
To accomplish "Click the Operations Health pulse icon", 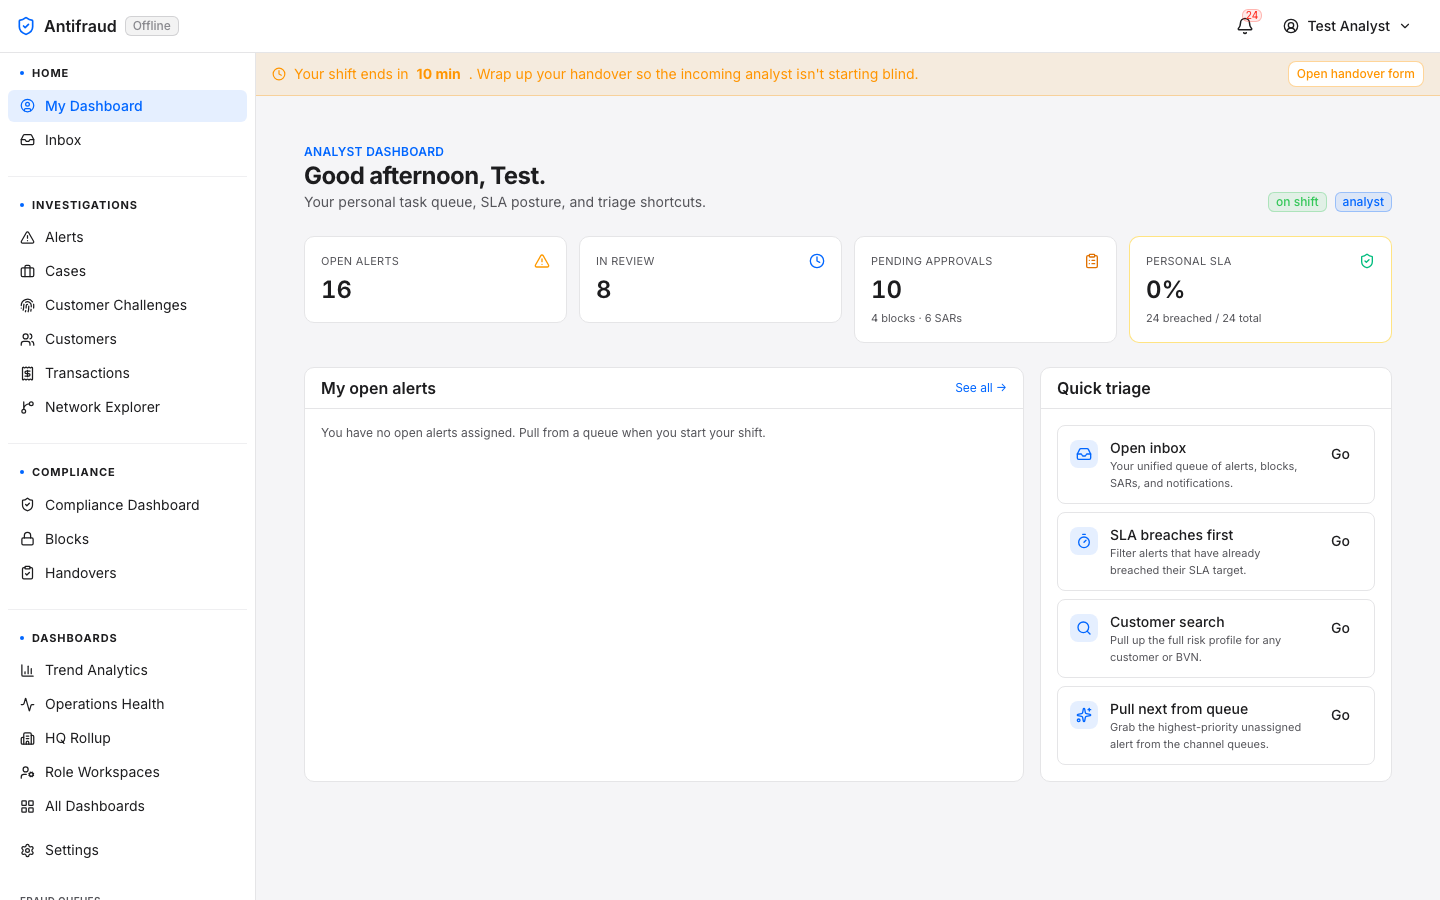I will [28, 704].
